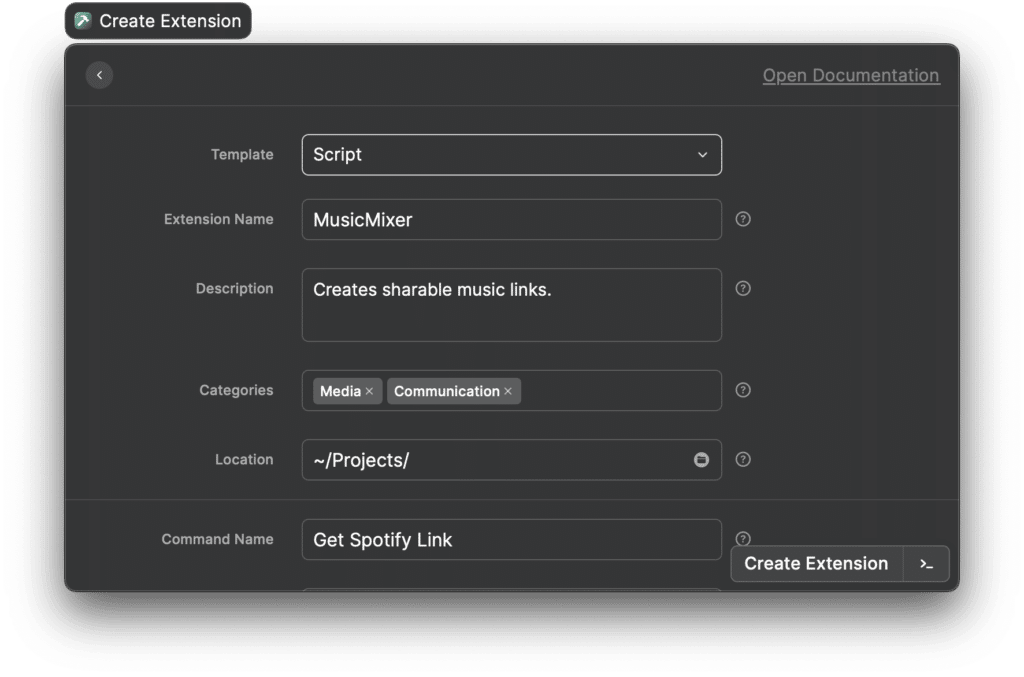Open the Template dropdown
Viewport: 1024px width, 677px height.
tap(511, 155)
